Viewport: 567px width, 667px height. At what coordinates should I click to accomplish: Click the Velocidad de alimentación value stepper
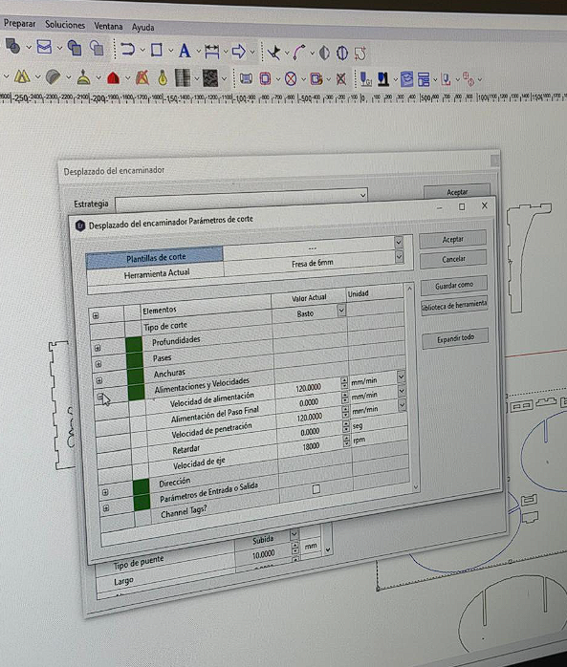tap(344, 383)
